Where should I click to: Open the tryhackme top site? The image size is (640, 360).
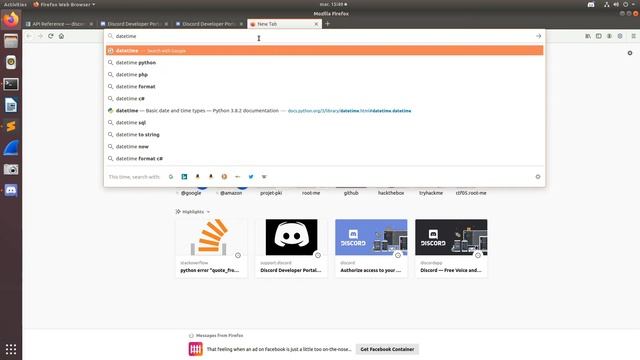click(431, 192)
